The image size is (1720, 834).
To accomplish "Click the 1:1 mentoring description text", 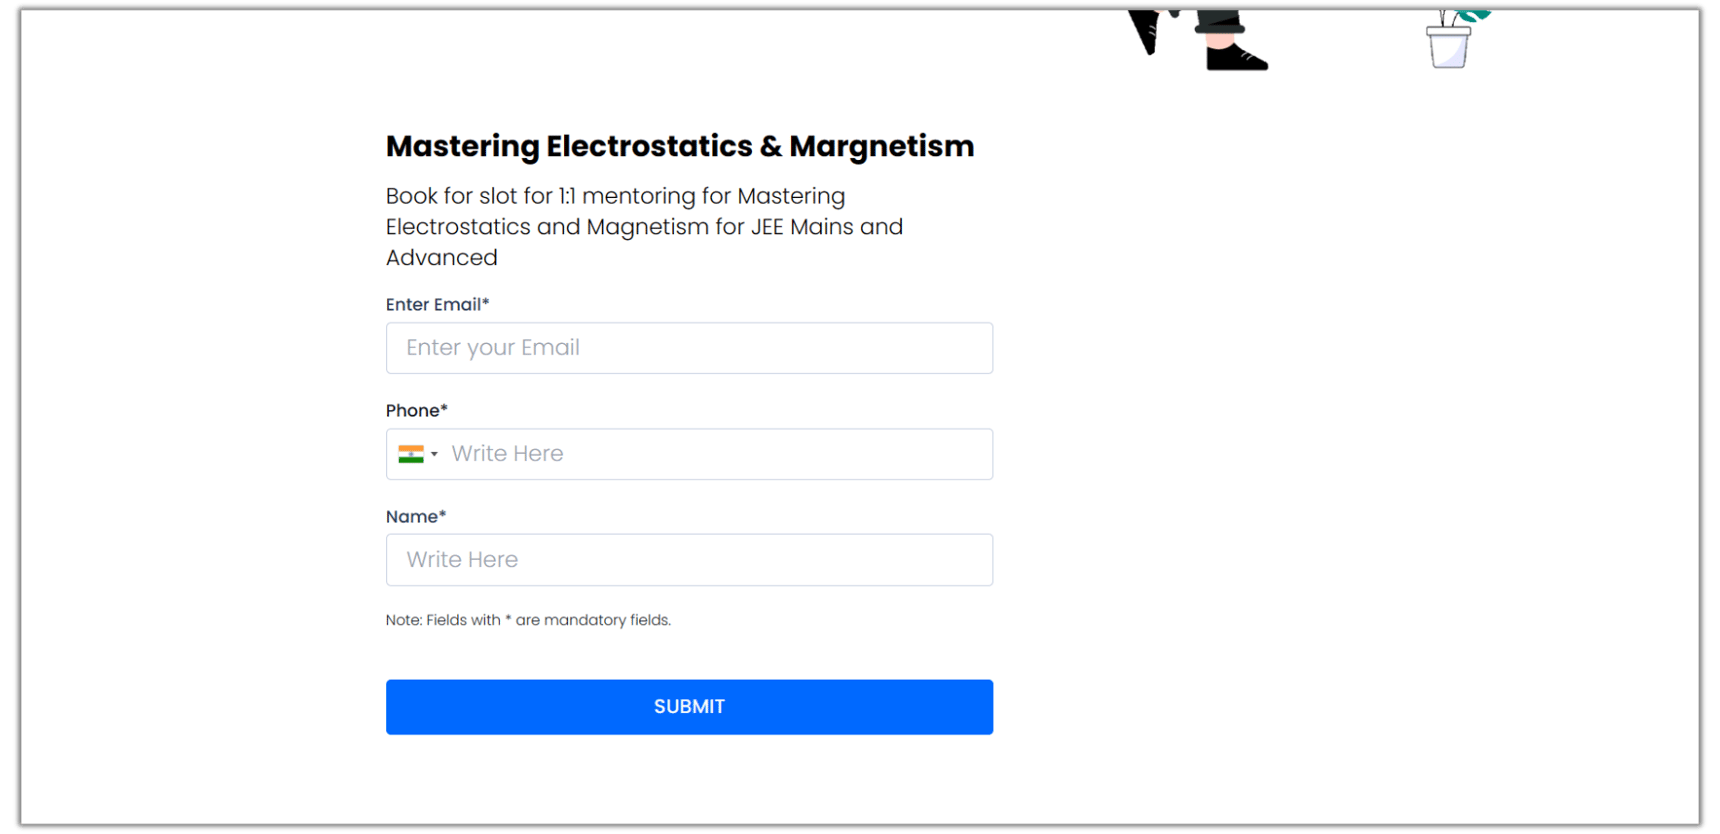I will [644, 226].
